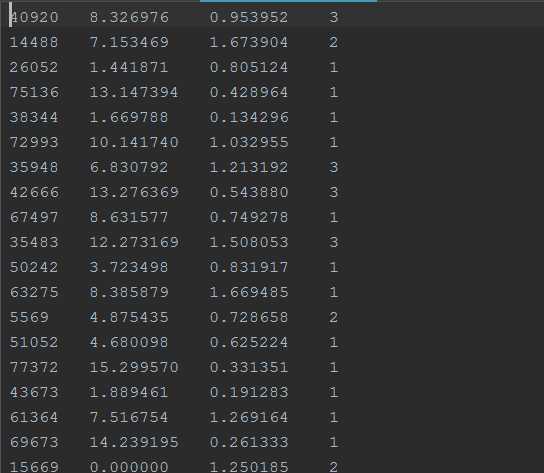Image resolution: width=544 pixels, height=473 pixels.
Task: Place cursor on 14.239195
Action: tap(134, 442)
